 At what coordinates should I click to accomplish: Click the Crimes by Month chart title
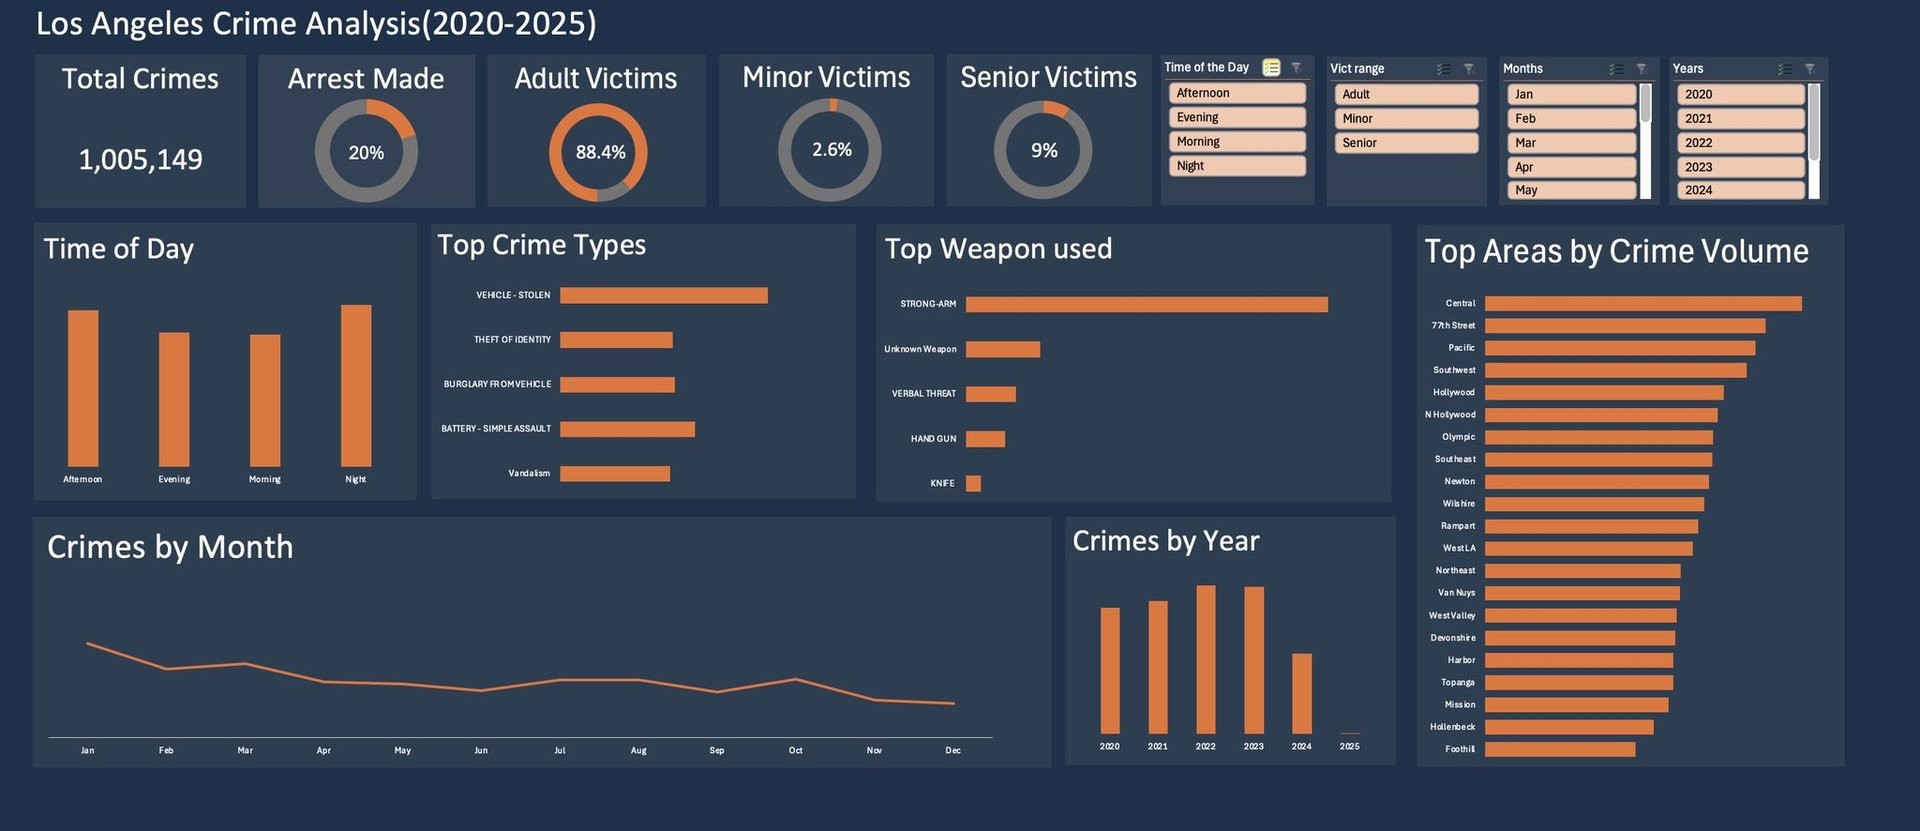(170, 547)
